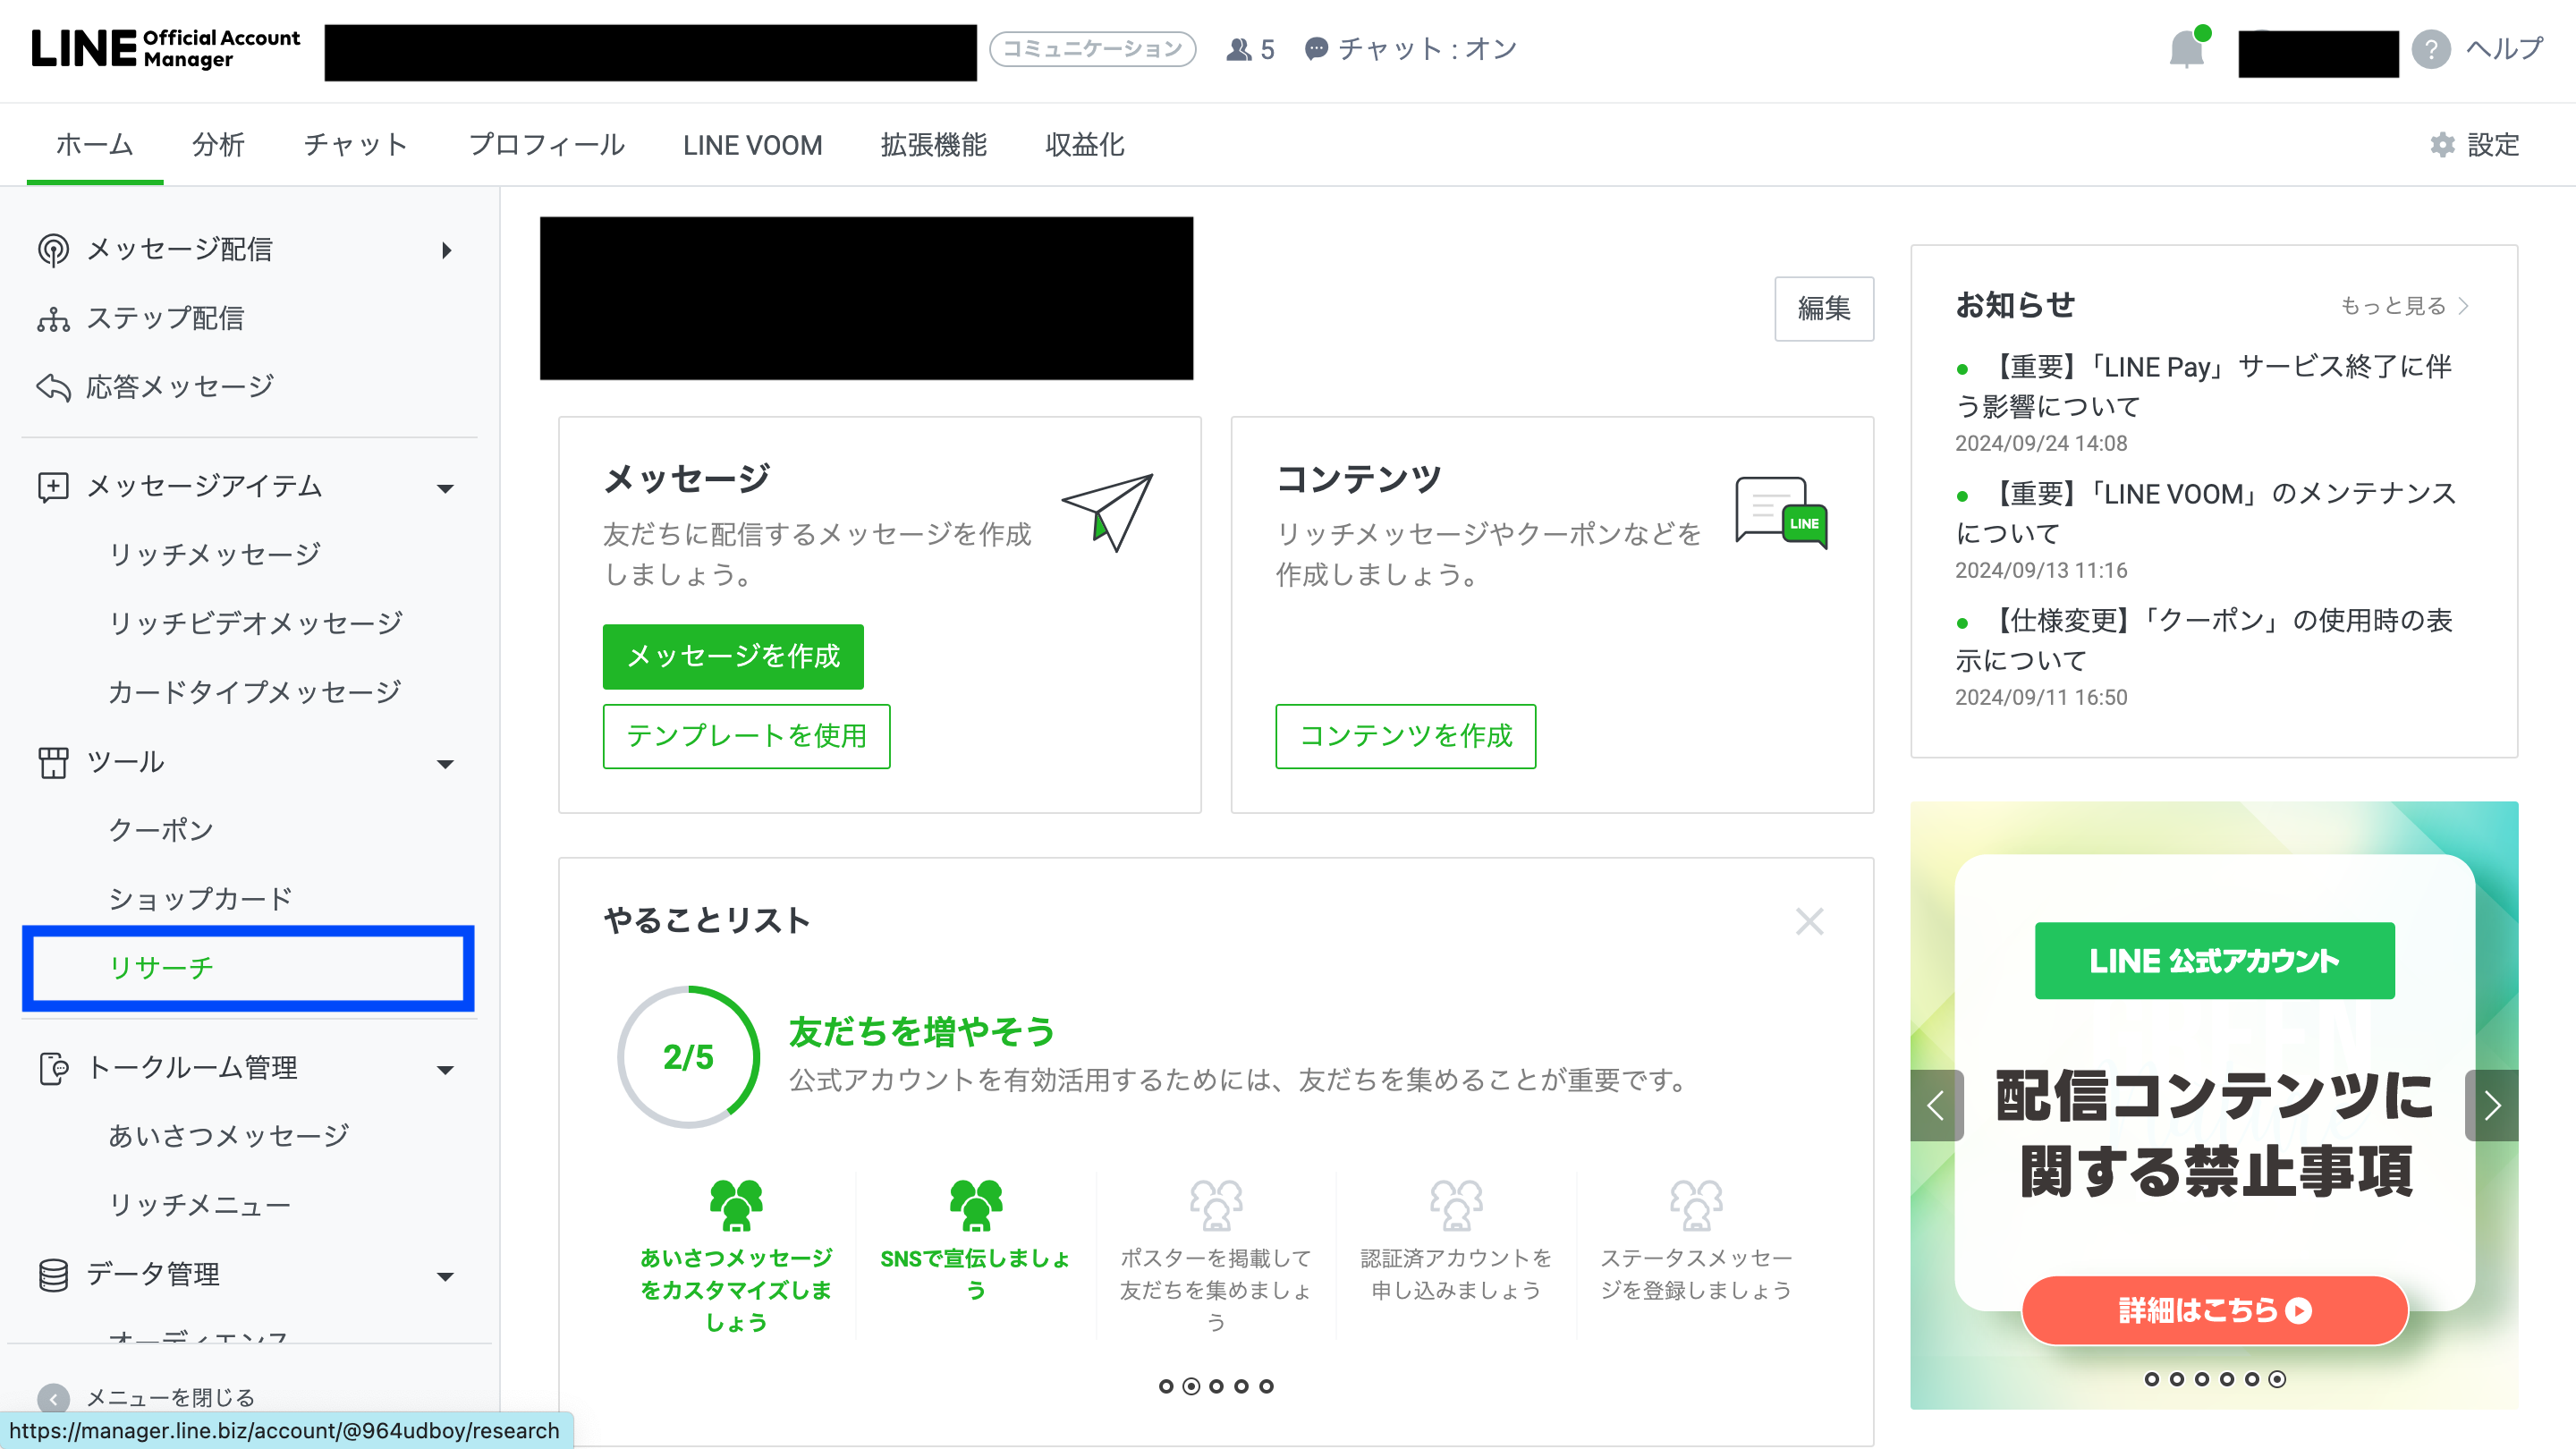The width and height of the screenshot is (2576, 1449).
Task: Click the 応答メッセージ reply arrow icon
Action: click(x=53, y=387)
